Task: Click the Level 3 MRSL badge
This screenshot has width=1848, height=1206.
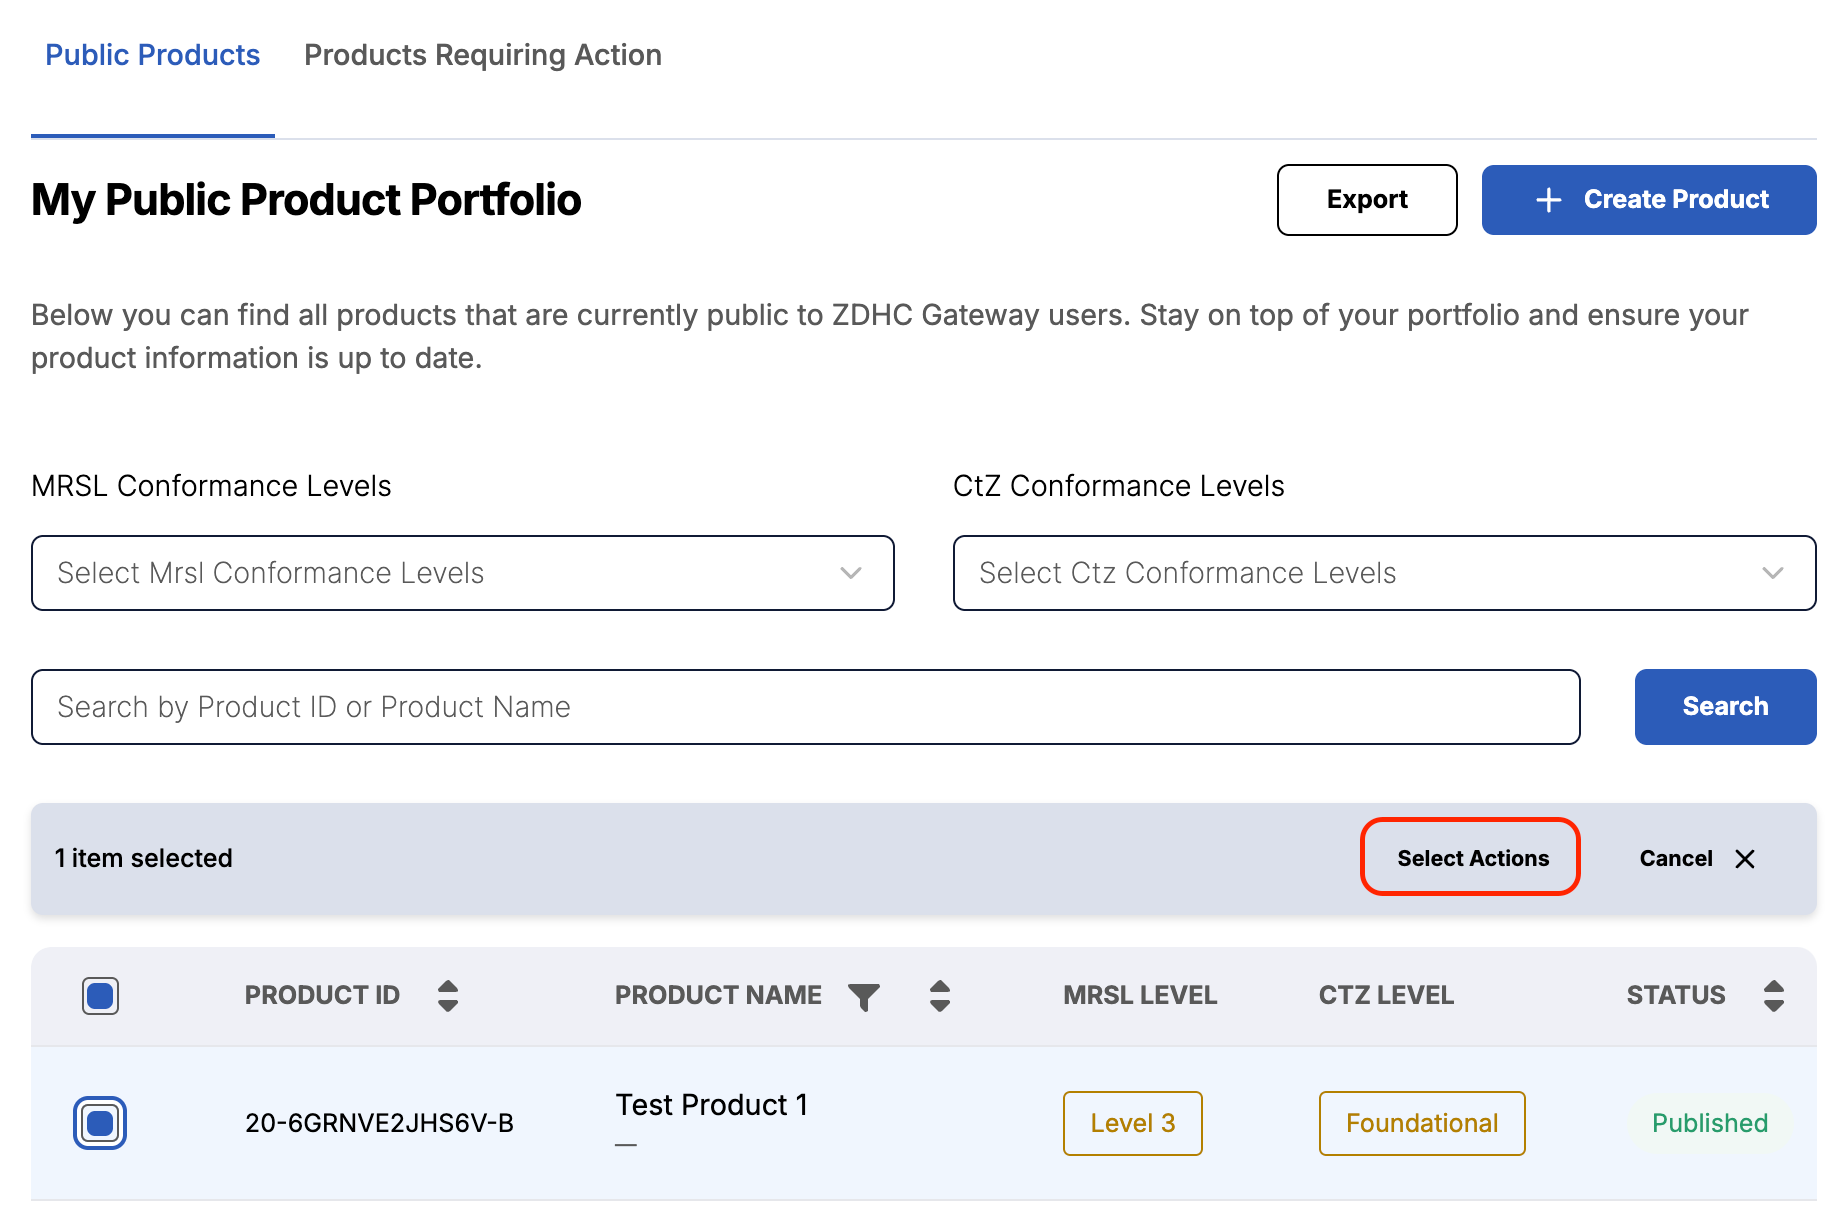Action: (1133, 1123)
